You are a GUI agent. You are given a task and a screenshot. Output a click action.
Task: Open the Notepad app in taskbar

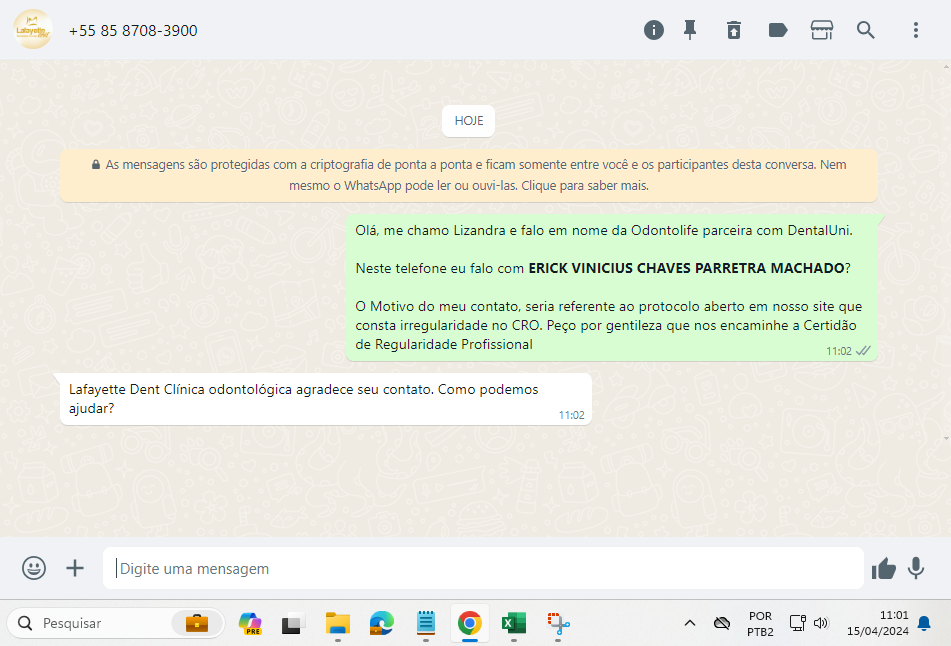click(x=426, y=623)
